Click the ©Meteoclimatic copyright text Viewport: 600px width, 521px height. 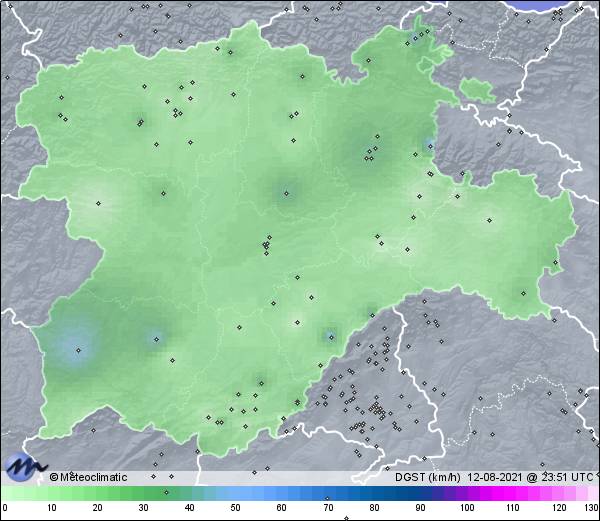pyautogui.click(x=89, y=477)
